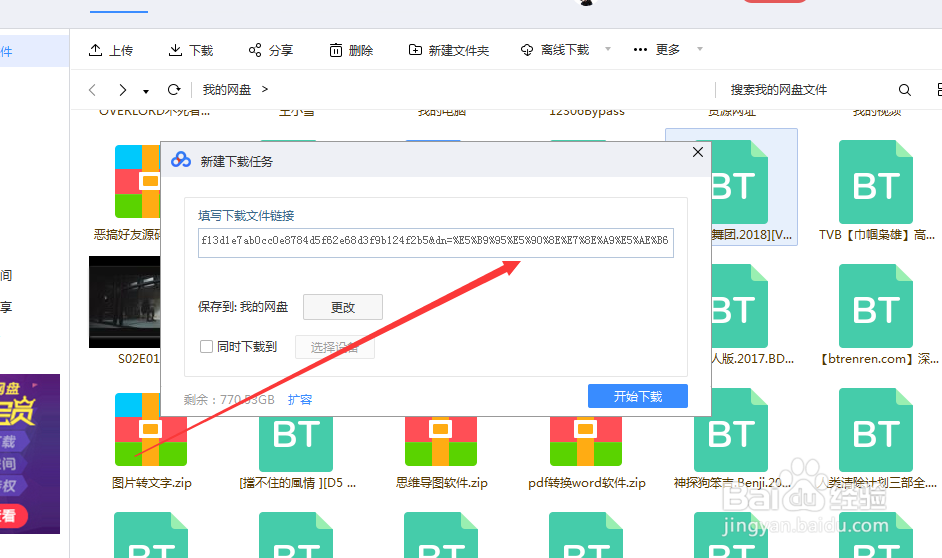This screenshot has width=942, height=558.
Task: Open the 更多 more menu
Action: pyautogui.click(x=656, y=50)
